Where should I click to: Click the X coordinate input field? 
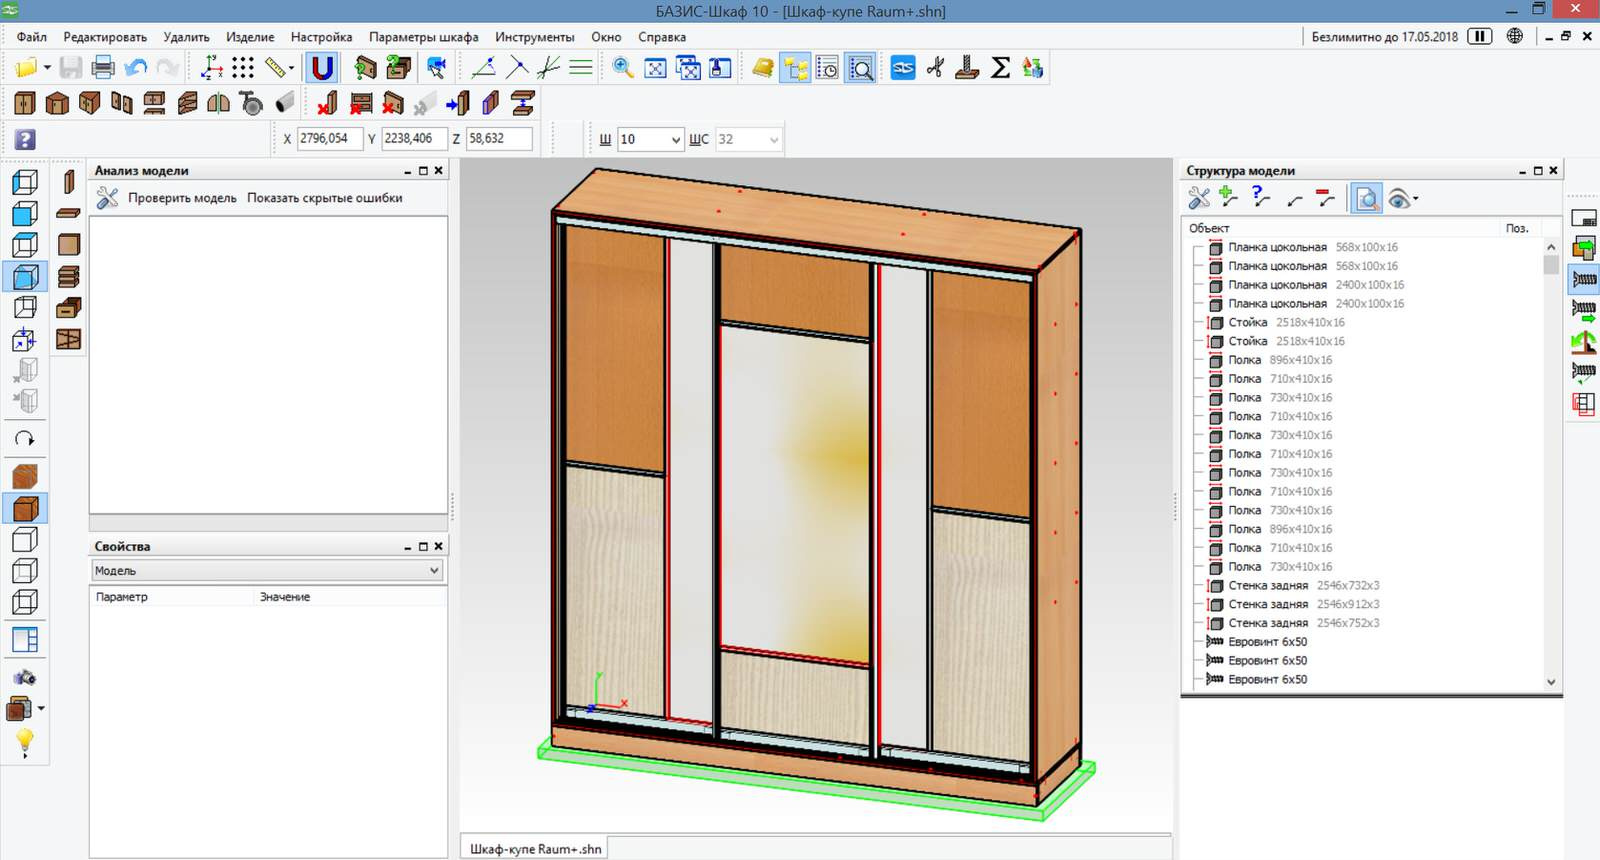pyautogui.click(x=328, y=139)
